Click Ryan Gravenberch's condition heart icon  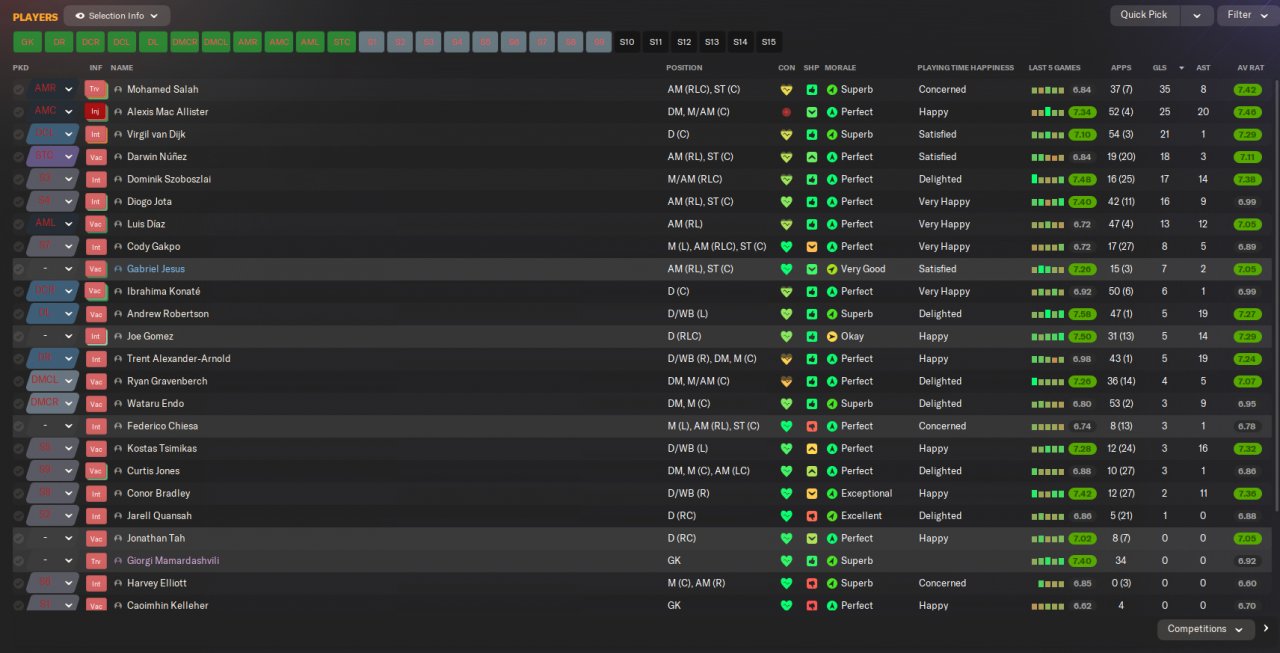[x=786, y=381]
